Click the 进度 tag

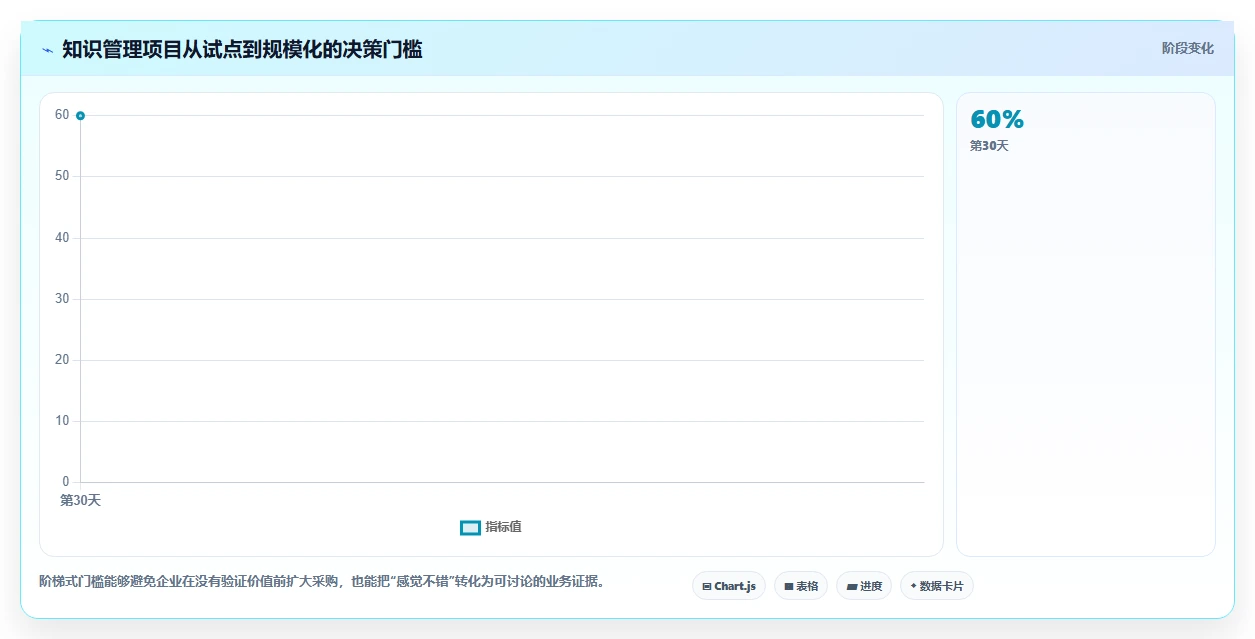[864, 586]
